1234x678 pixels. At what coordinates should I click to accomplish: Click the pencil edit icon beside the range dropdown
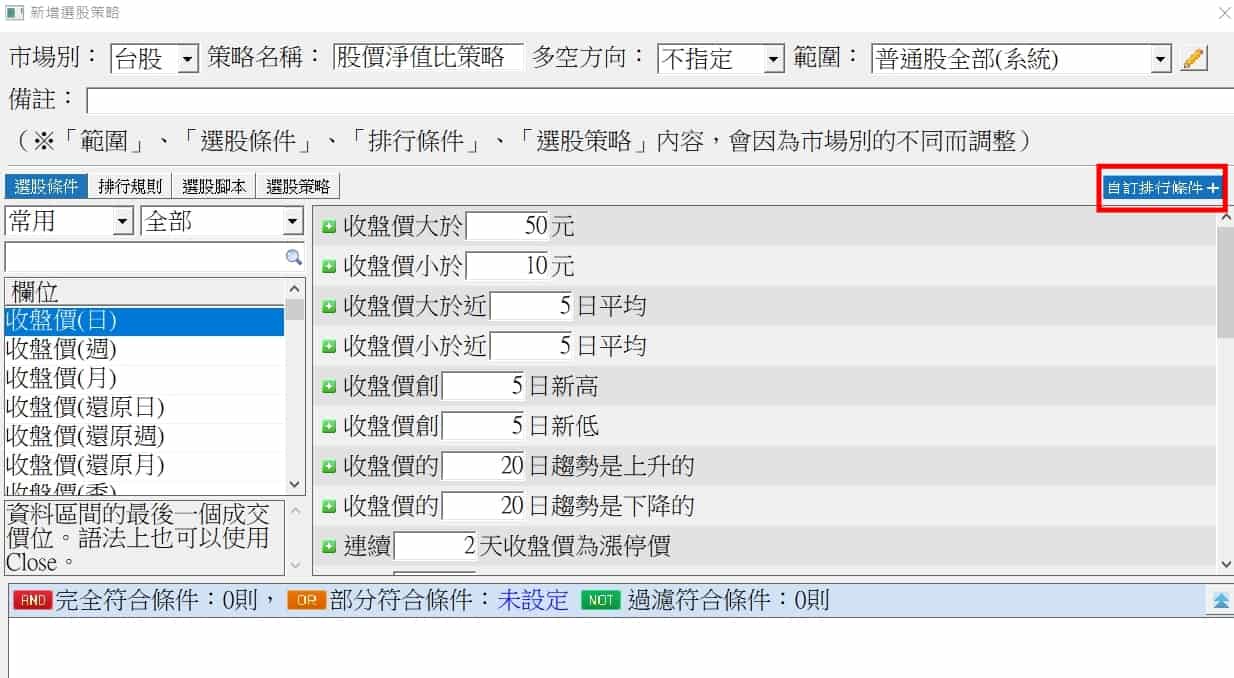(x=1193, y=58)
